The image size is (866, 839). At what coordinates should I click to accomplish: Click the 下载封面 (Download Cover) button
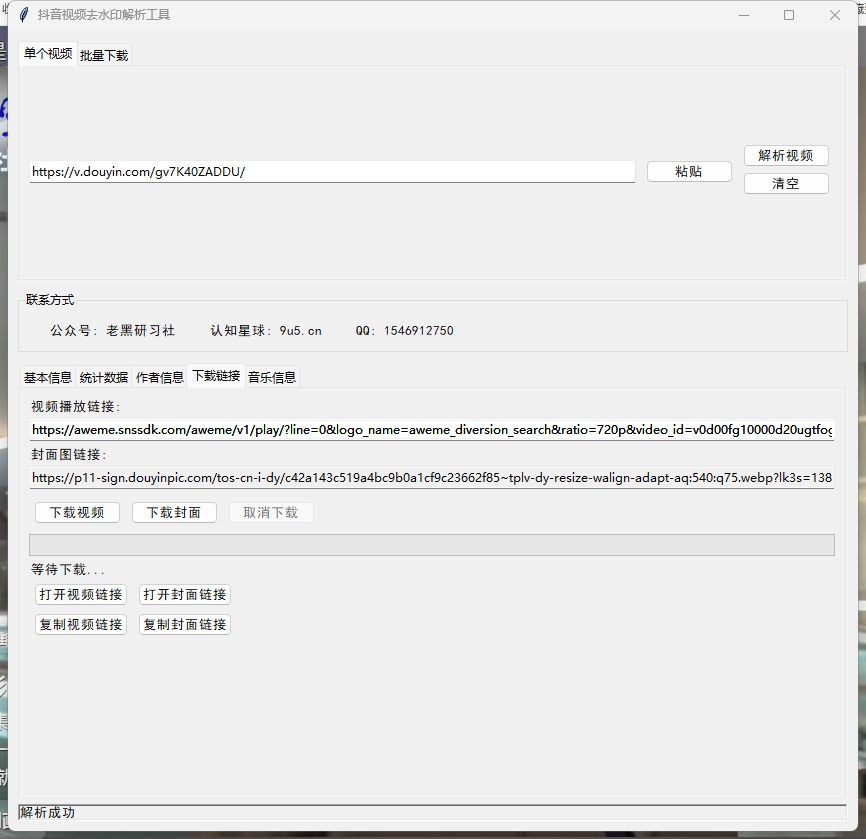174,512
